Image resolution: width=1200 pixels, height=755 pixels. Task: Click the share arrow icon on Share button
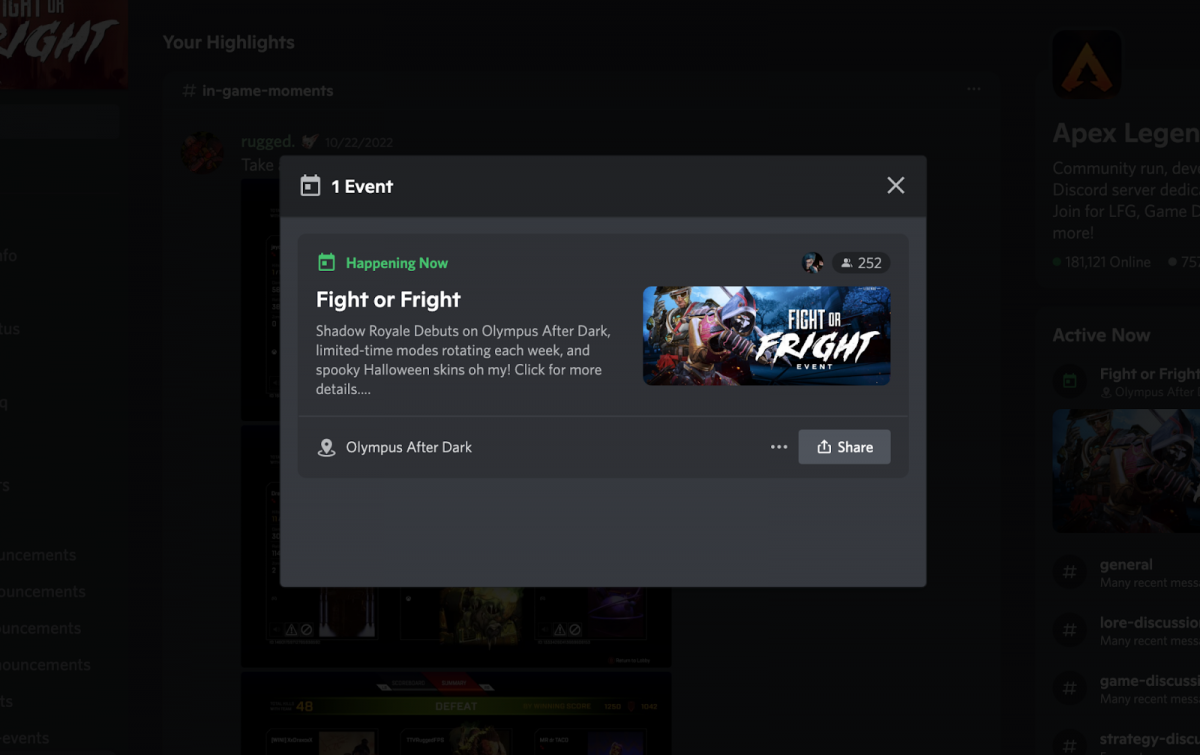(x=824, y=447)
